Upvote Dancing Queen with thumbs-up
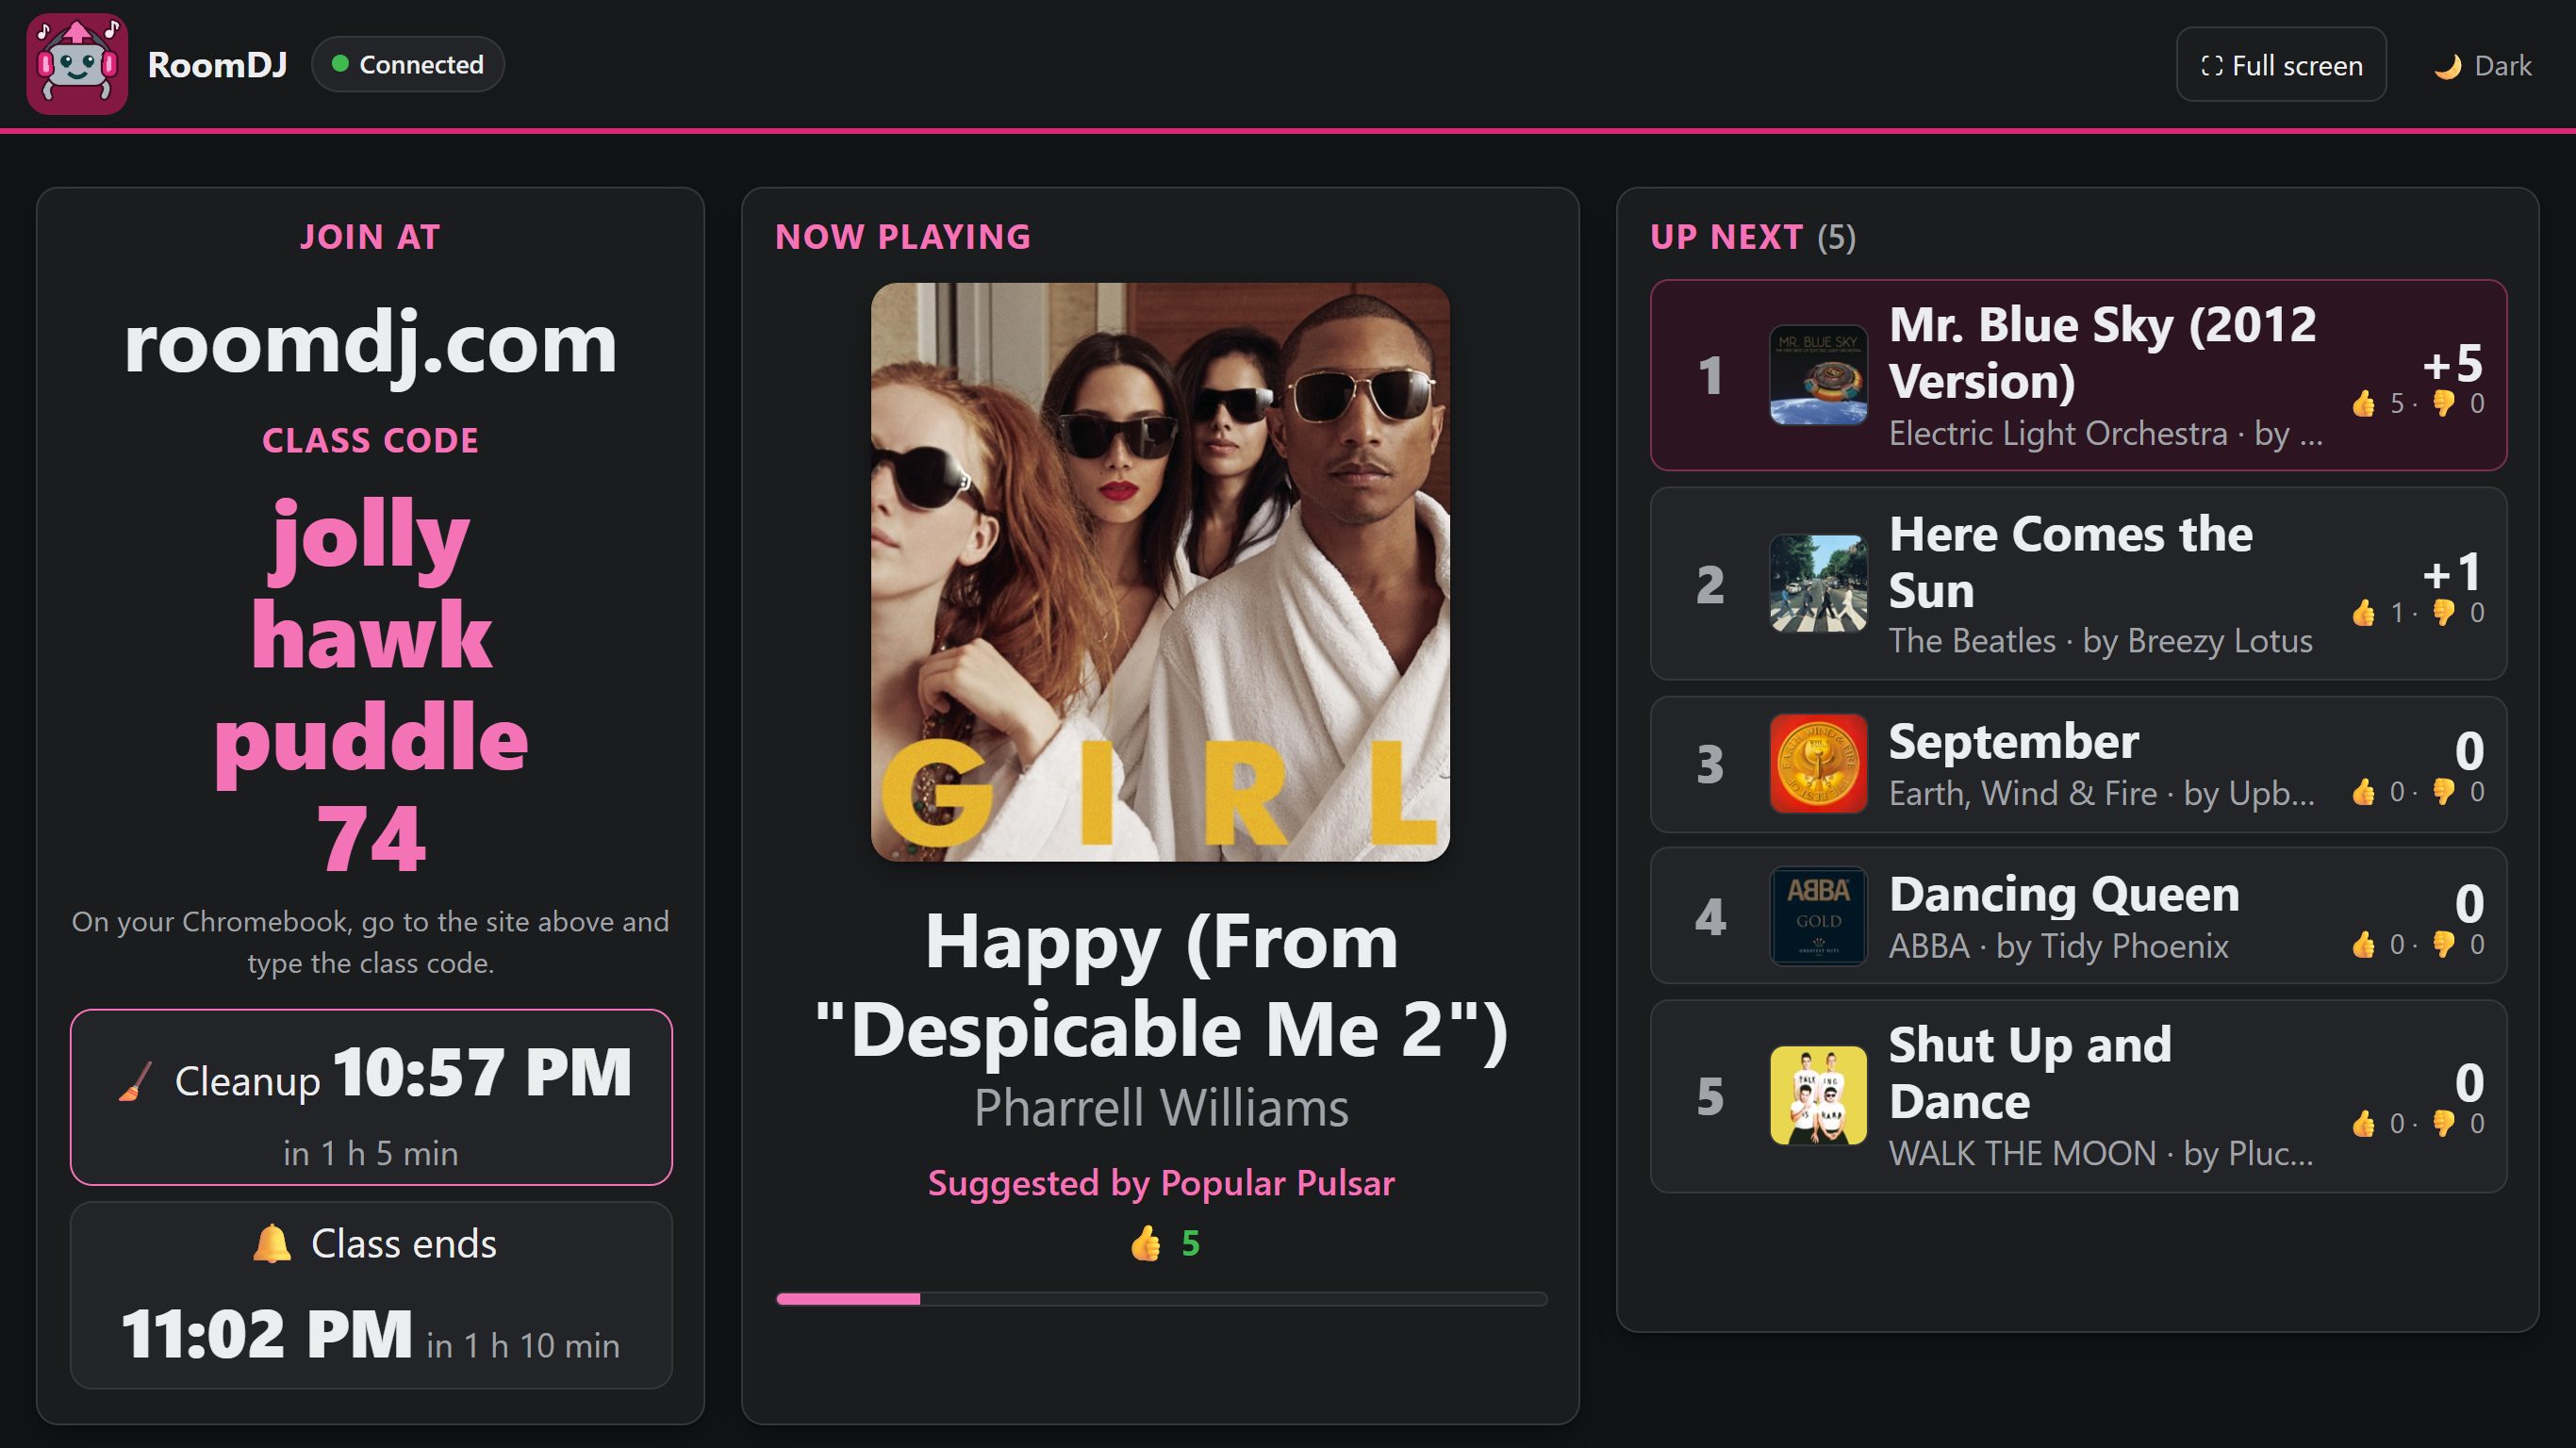 [x=2363, y=945]
